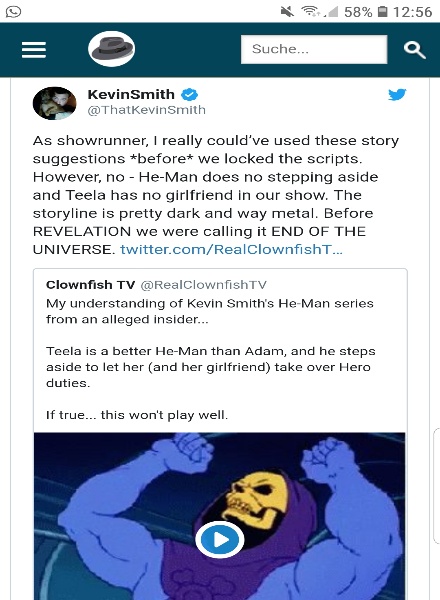
Task: Open the Skeletor video thumbnail
Action: pos(220,516)
